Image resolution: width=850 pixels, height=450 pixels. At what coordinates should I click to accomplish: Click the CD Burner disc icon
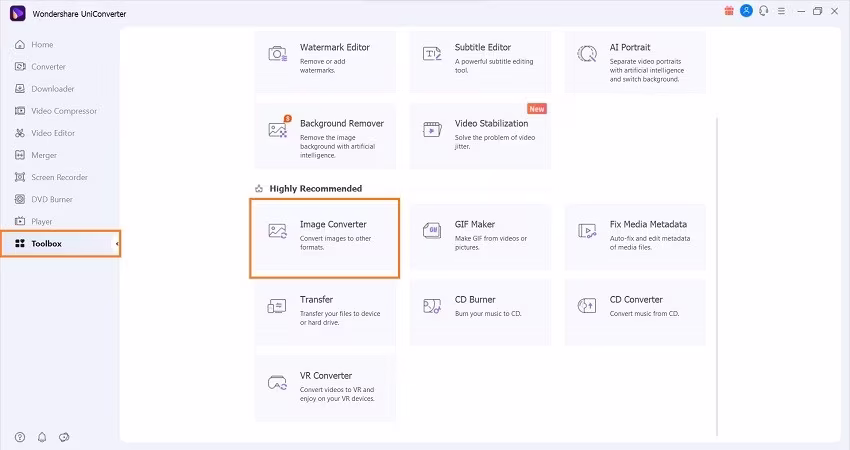pos(432,306)
